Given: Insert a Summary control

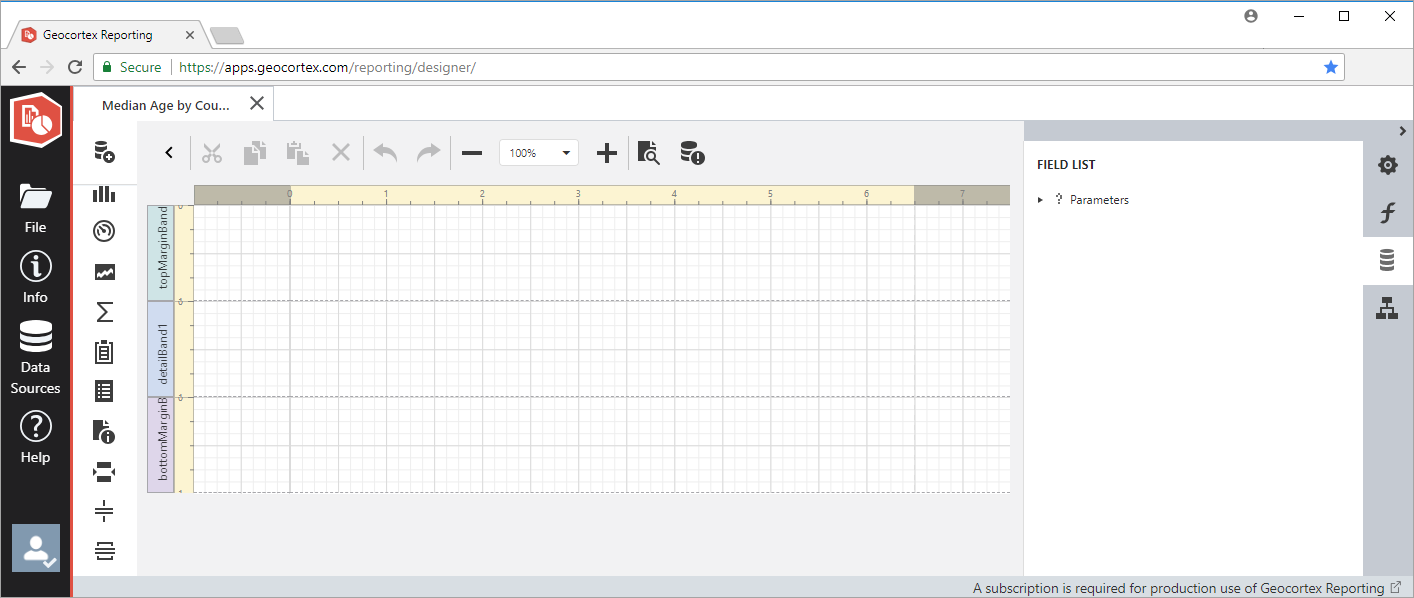Looking at the screenshot, I should pos(104,311).
